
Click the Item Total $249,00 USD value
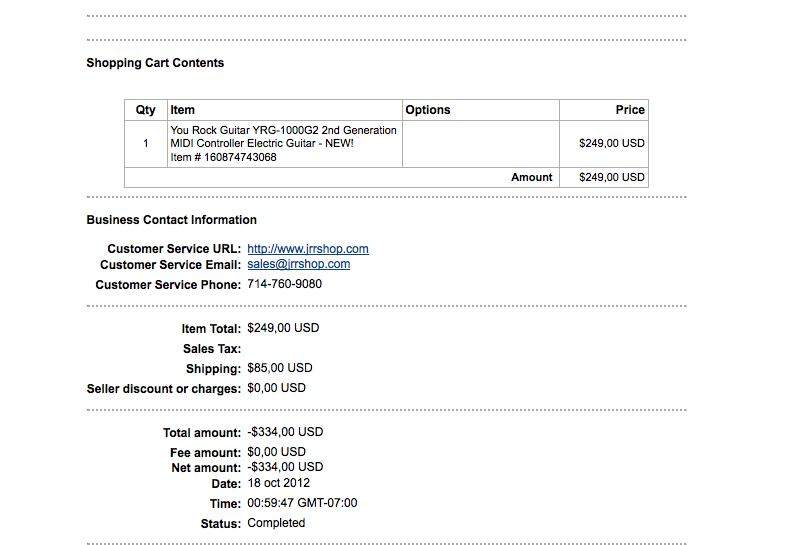coord(283,328)
